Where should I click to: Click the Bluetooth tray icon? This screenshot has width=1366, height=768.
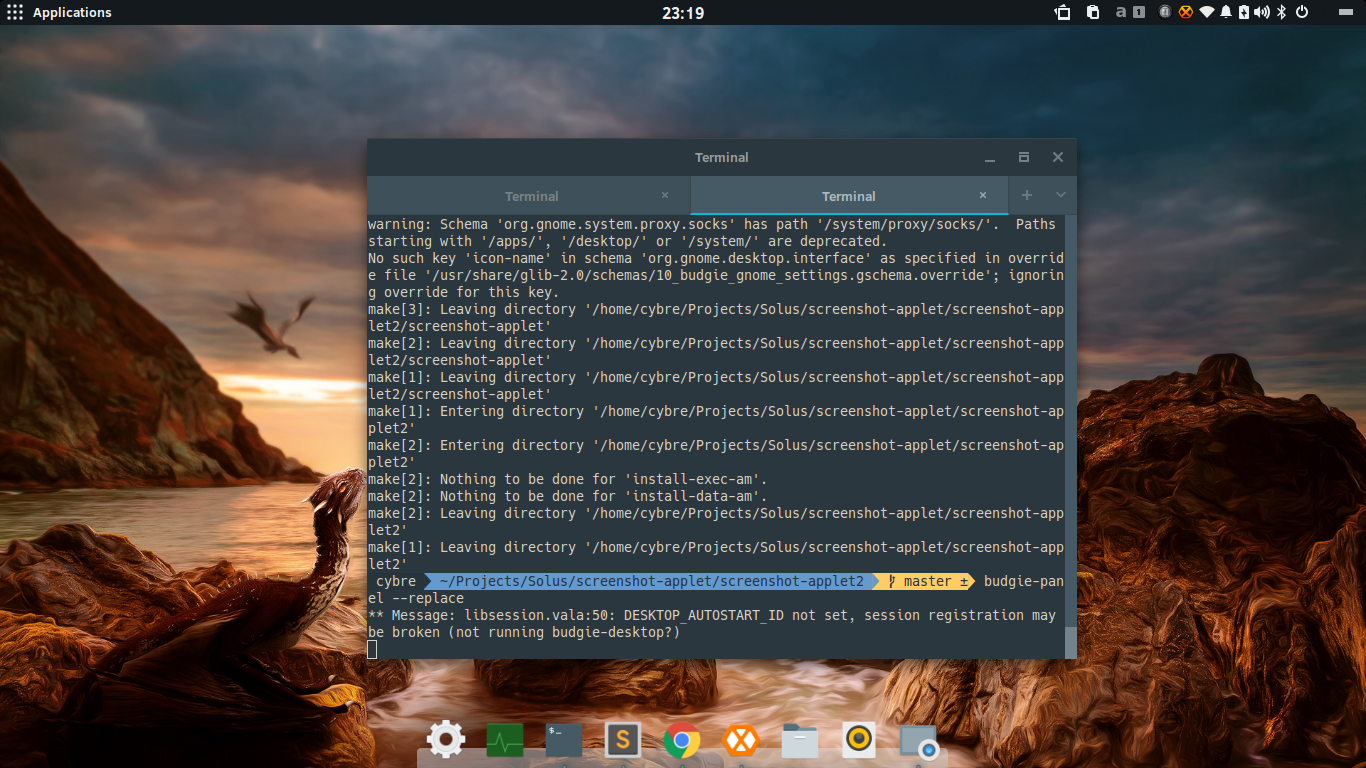1281,12
